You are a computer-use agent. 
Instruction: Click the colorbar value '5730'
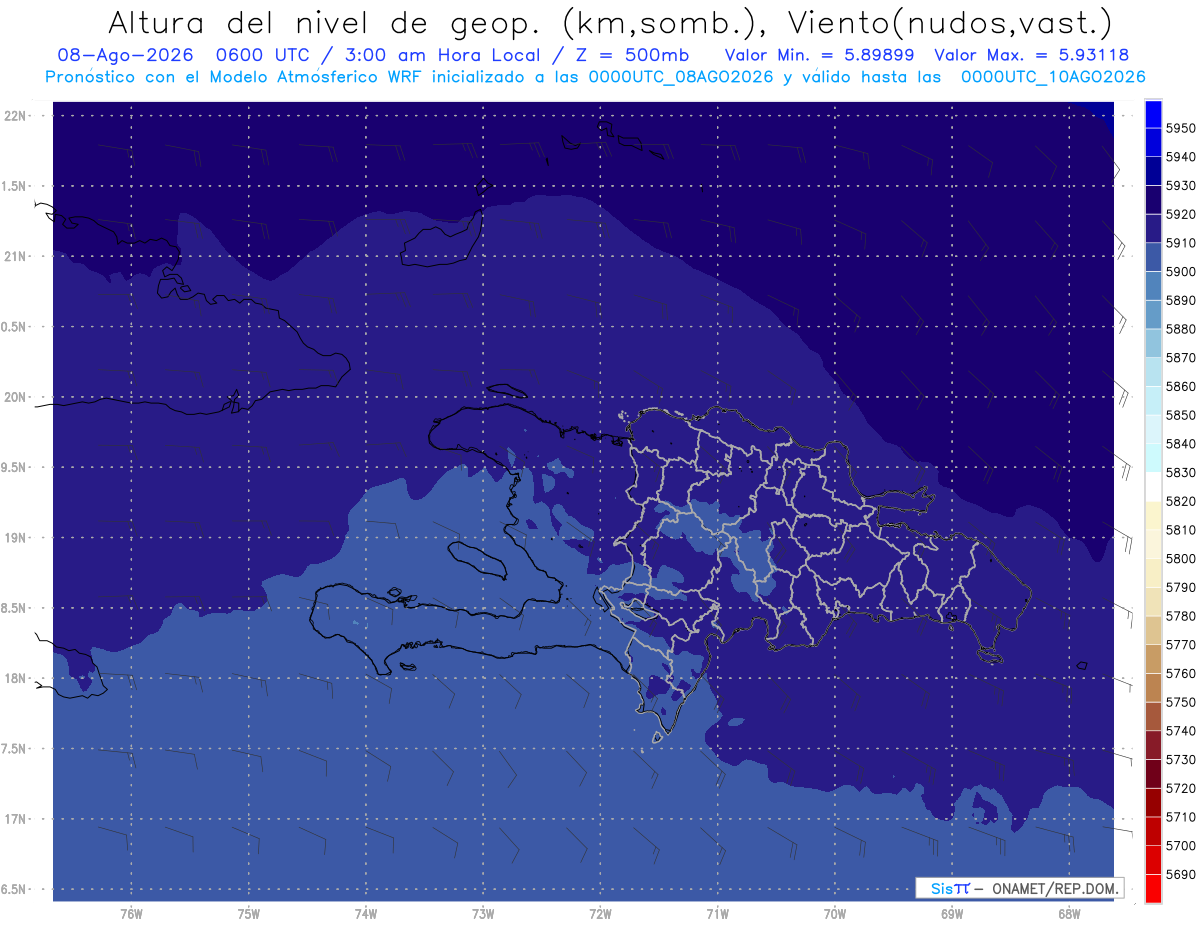coord(1181,760)
